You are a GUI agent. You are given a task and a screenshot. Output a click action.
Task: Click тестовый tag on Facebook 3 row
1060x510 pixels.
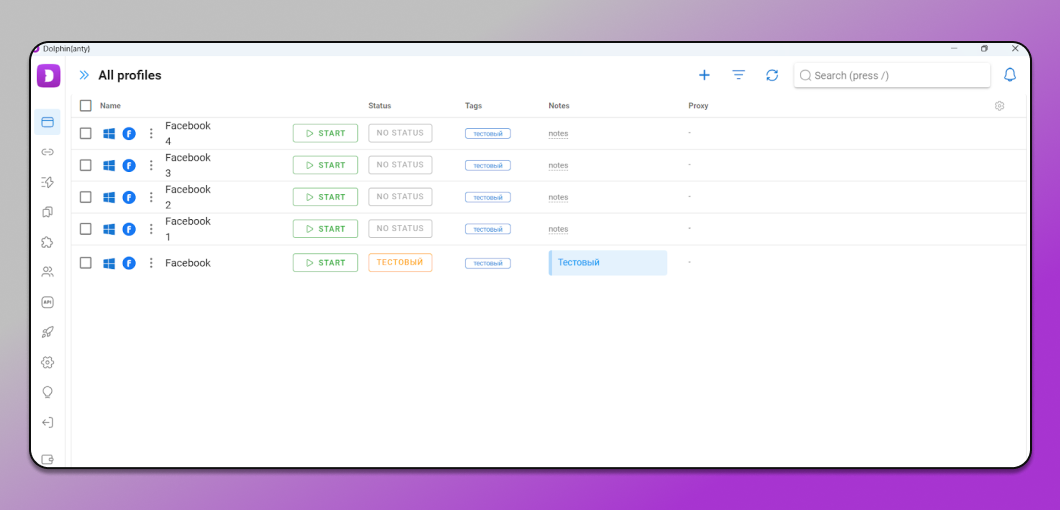(487, 165)
